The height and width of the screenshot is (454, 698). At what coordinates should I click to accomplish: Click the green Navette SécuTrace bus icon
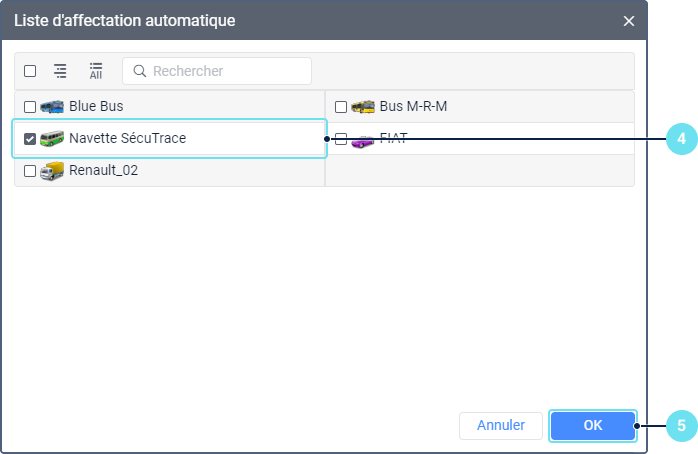click(x=52, y=139)
